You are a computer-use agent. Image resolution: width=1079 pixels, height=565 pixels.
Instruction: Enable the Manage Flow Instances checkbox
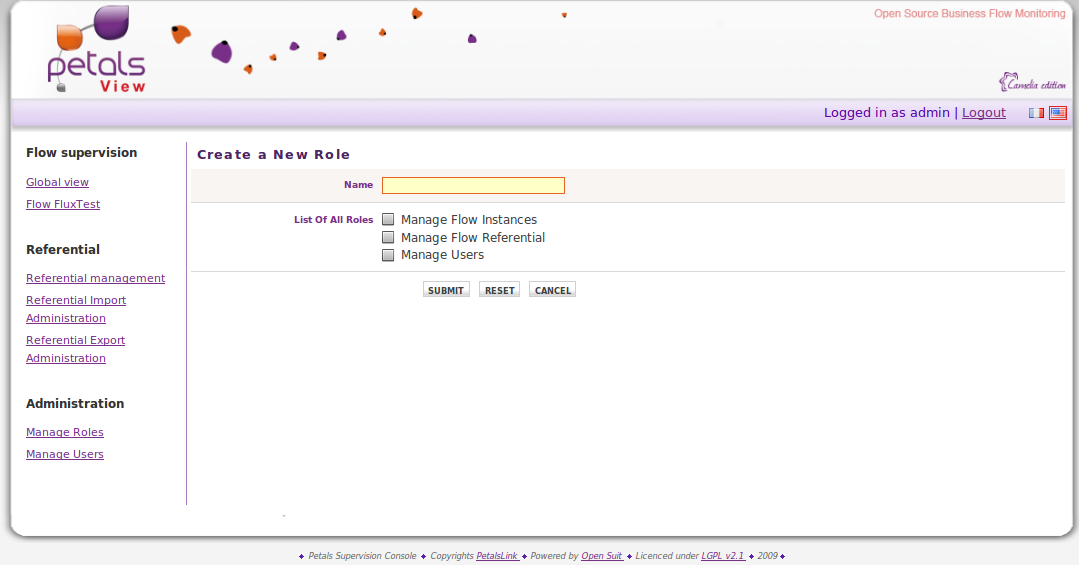(x=388, y=220)
